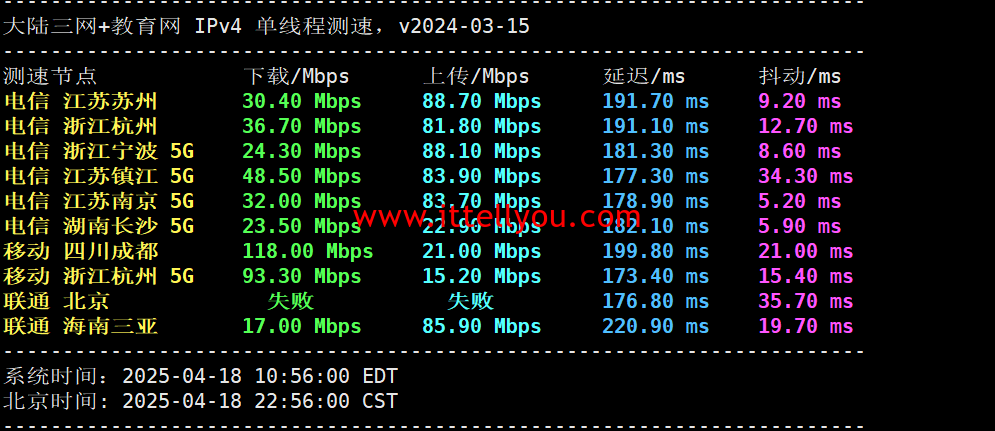Click latency value 173.40 ms
Image resolution: width=995 pixels, height=431 pixels.
tap(656, 276)
